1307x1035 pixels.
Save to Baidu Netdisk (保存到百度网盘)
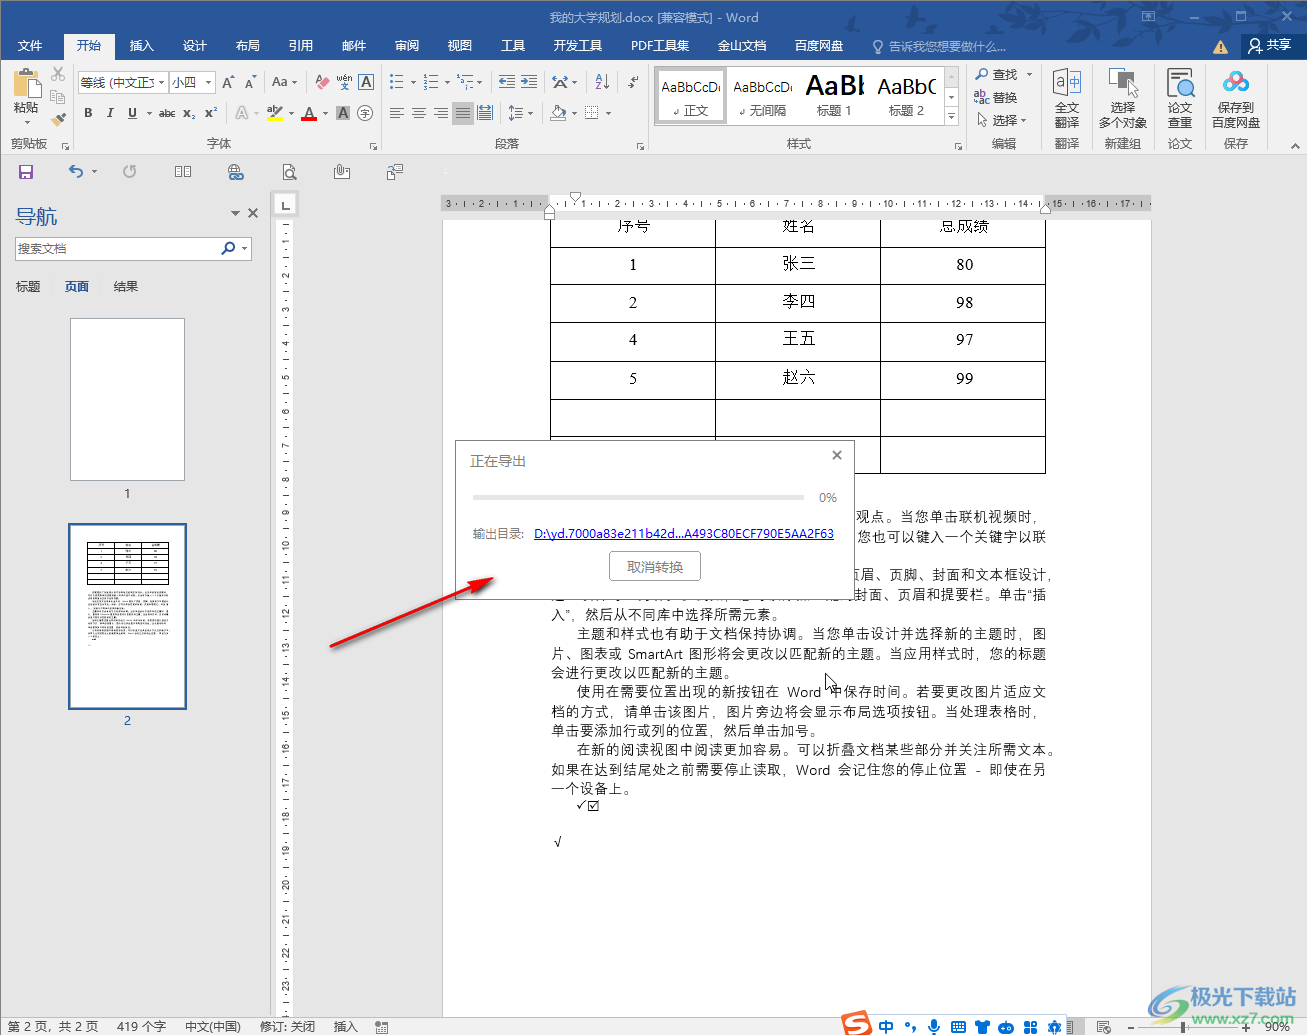[1236, 98]
